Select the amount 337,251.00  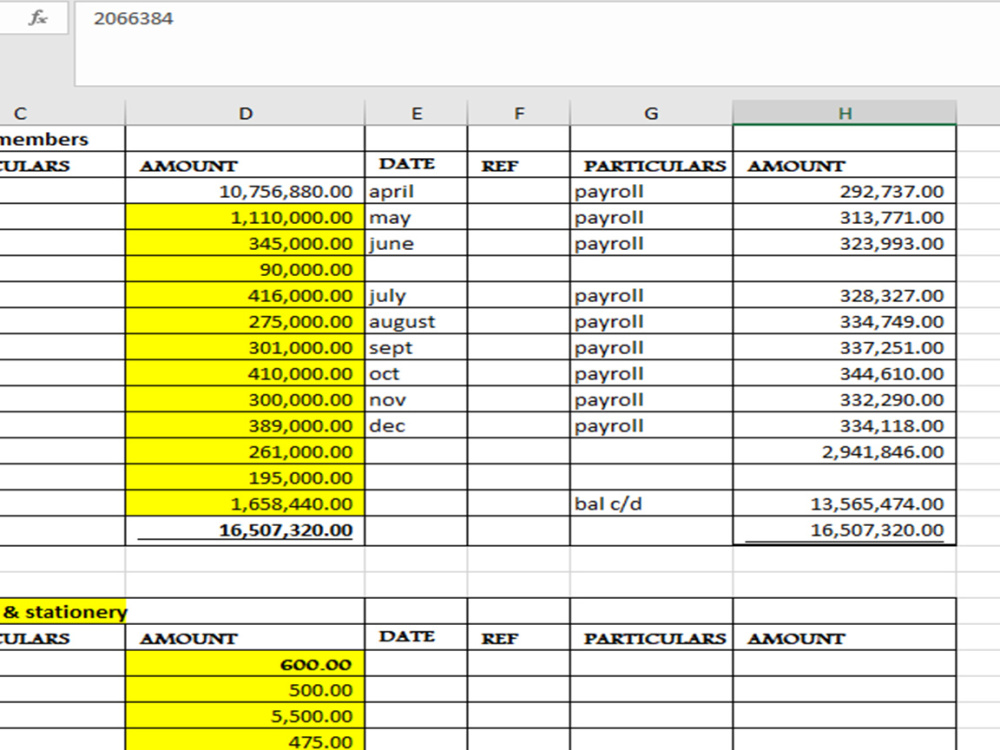click(844, 348)
